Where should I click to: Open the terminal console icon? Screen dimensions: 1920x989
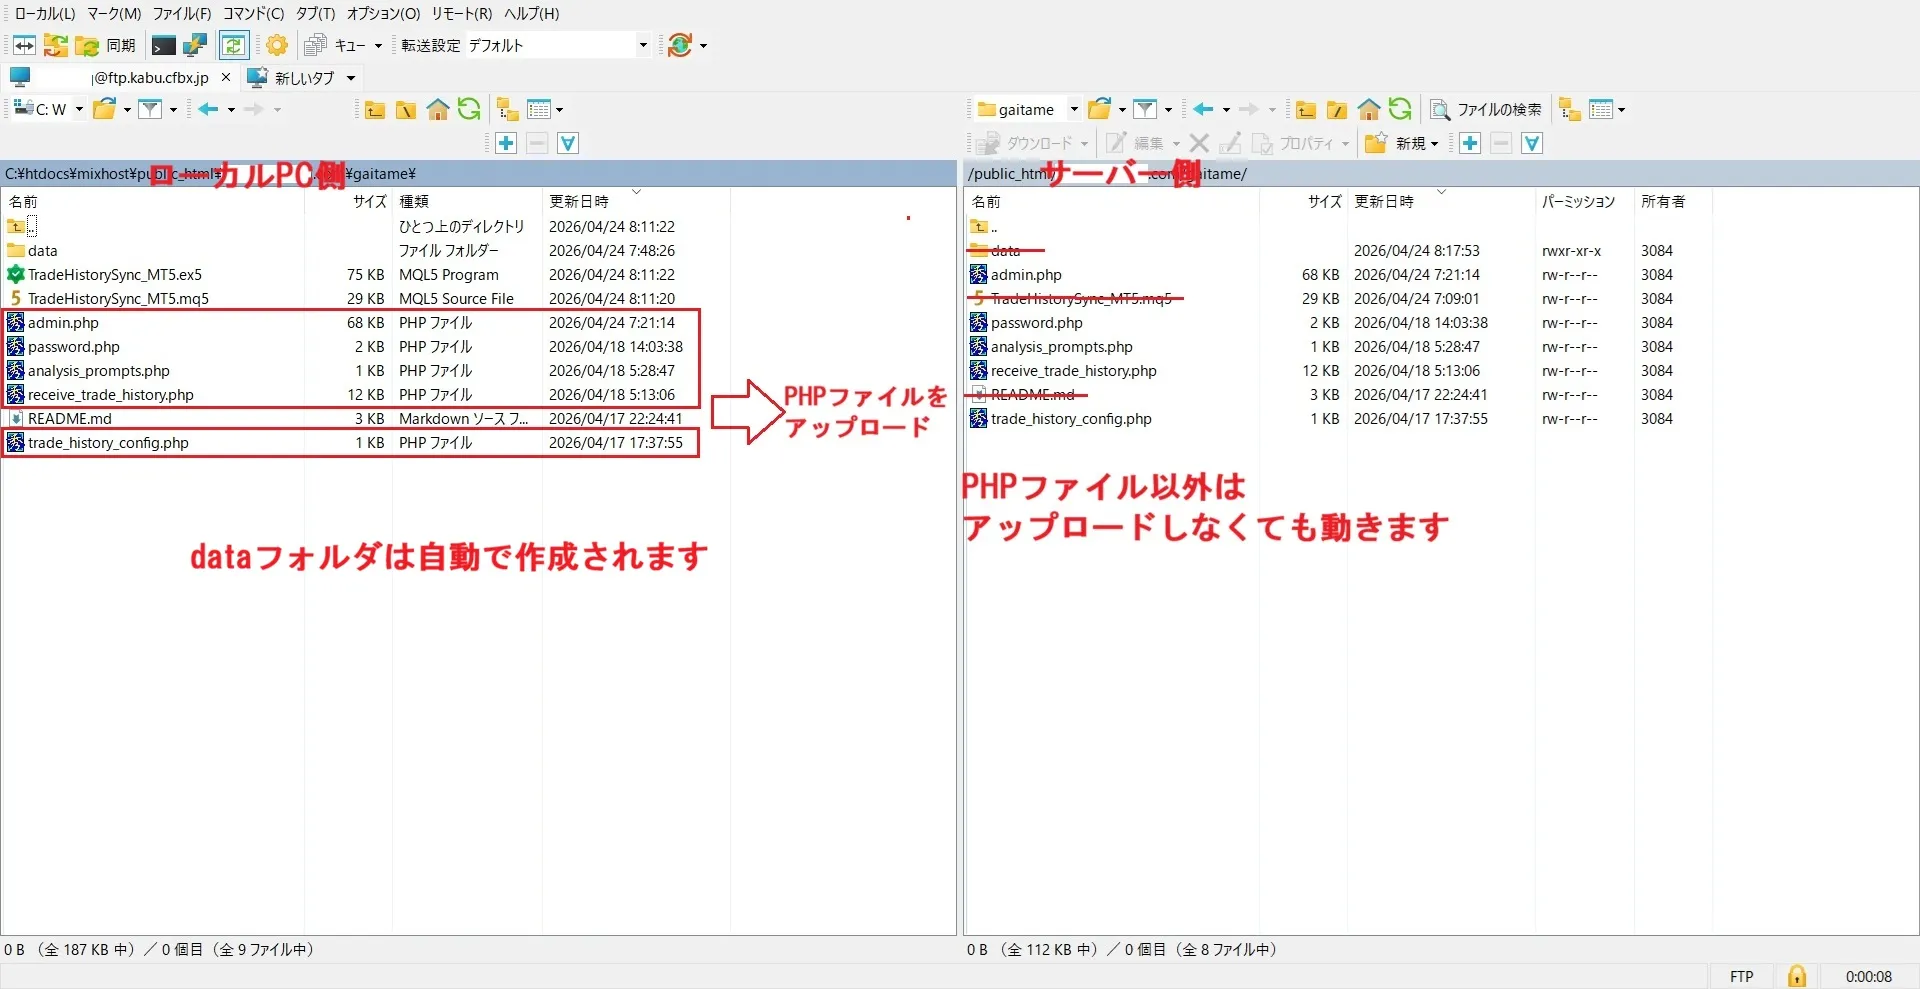click(x=163, y=46)
